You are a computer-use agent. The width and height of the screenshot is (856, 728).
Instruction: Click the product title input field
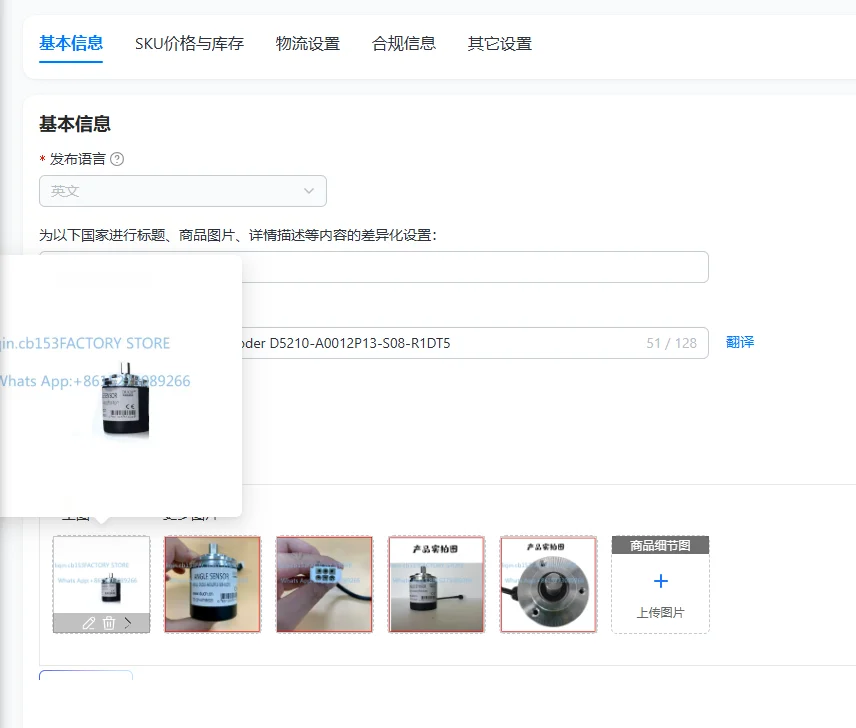tap(474, 343)
